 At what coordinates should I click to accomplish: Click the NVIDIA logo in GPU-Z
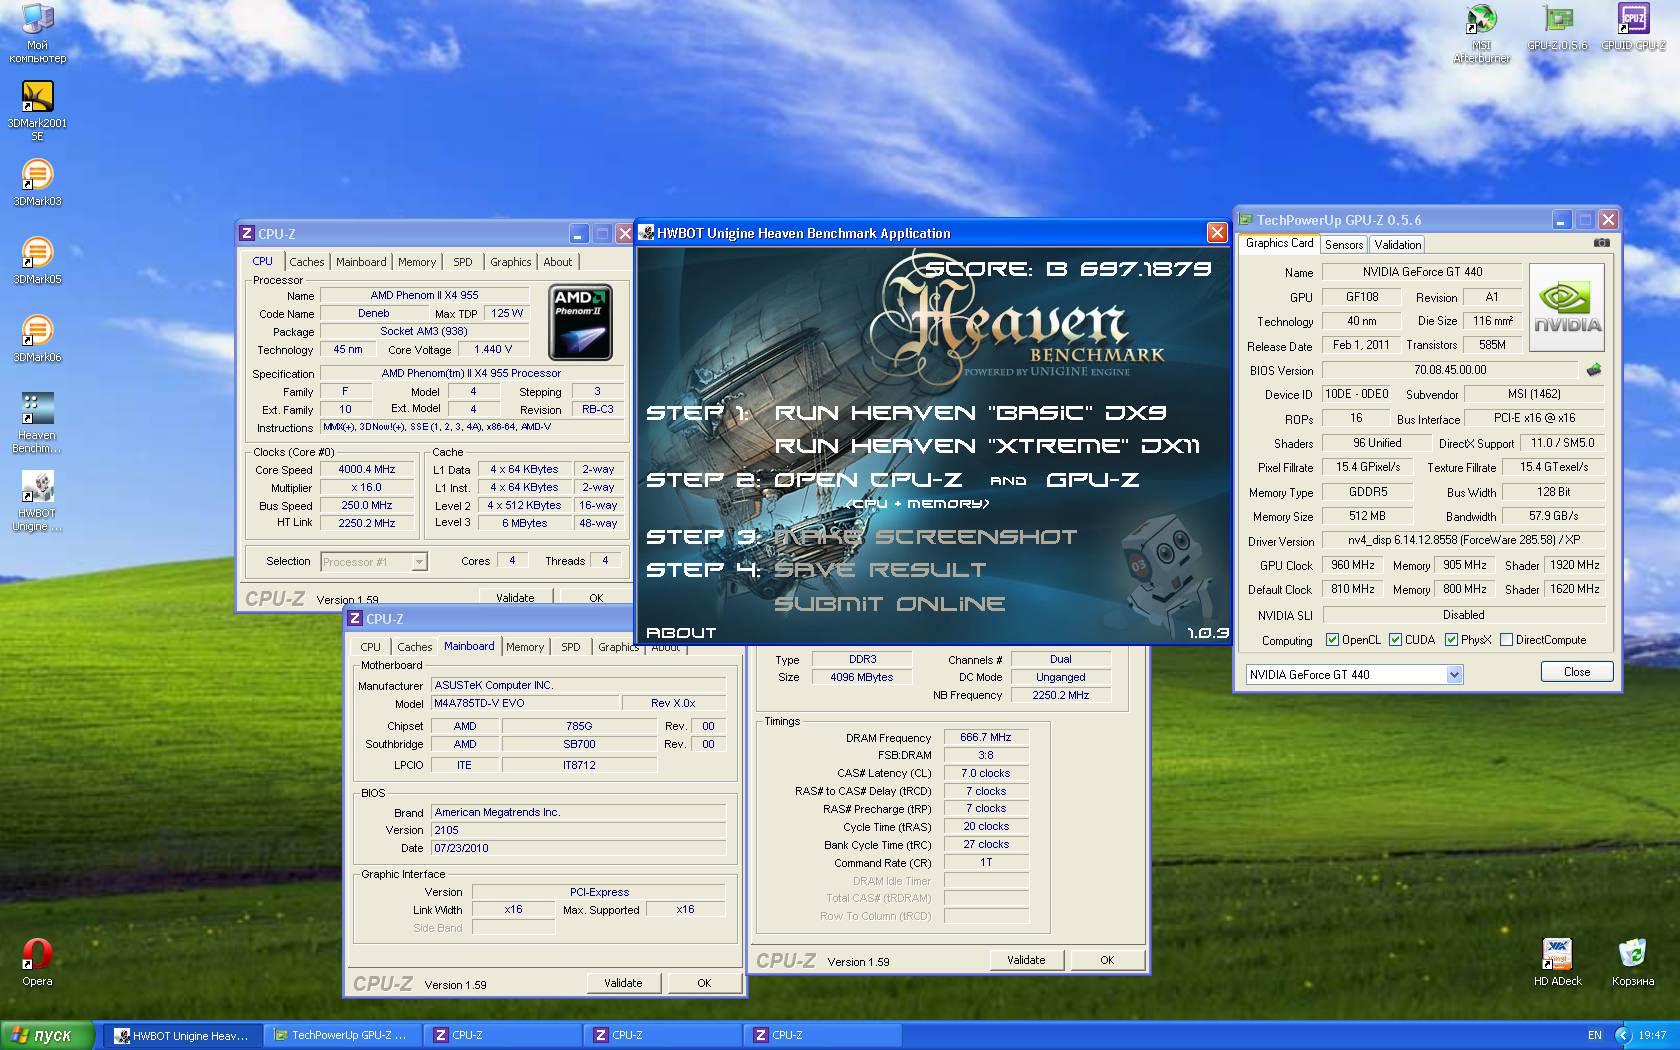[x=1567, y=307]
